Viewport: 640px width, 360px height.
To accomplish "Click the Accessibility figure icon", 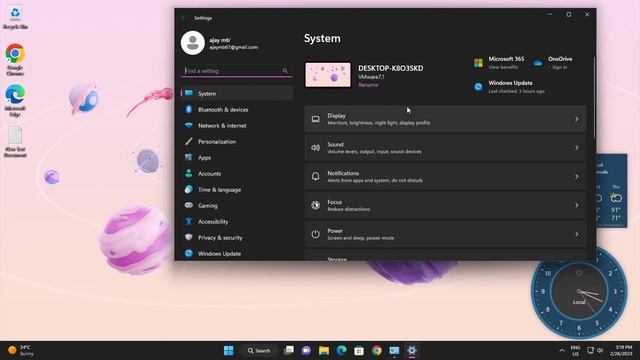I will tap(189, 221).
